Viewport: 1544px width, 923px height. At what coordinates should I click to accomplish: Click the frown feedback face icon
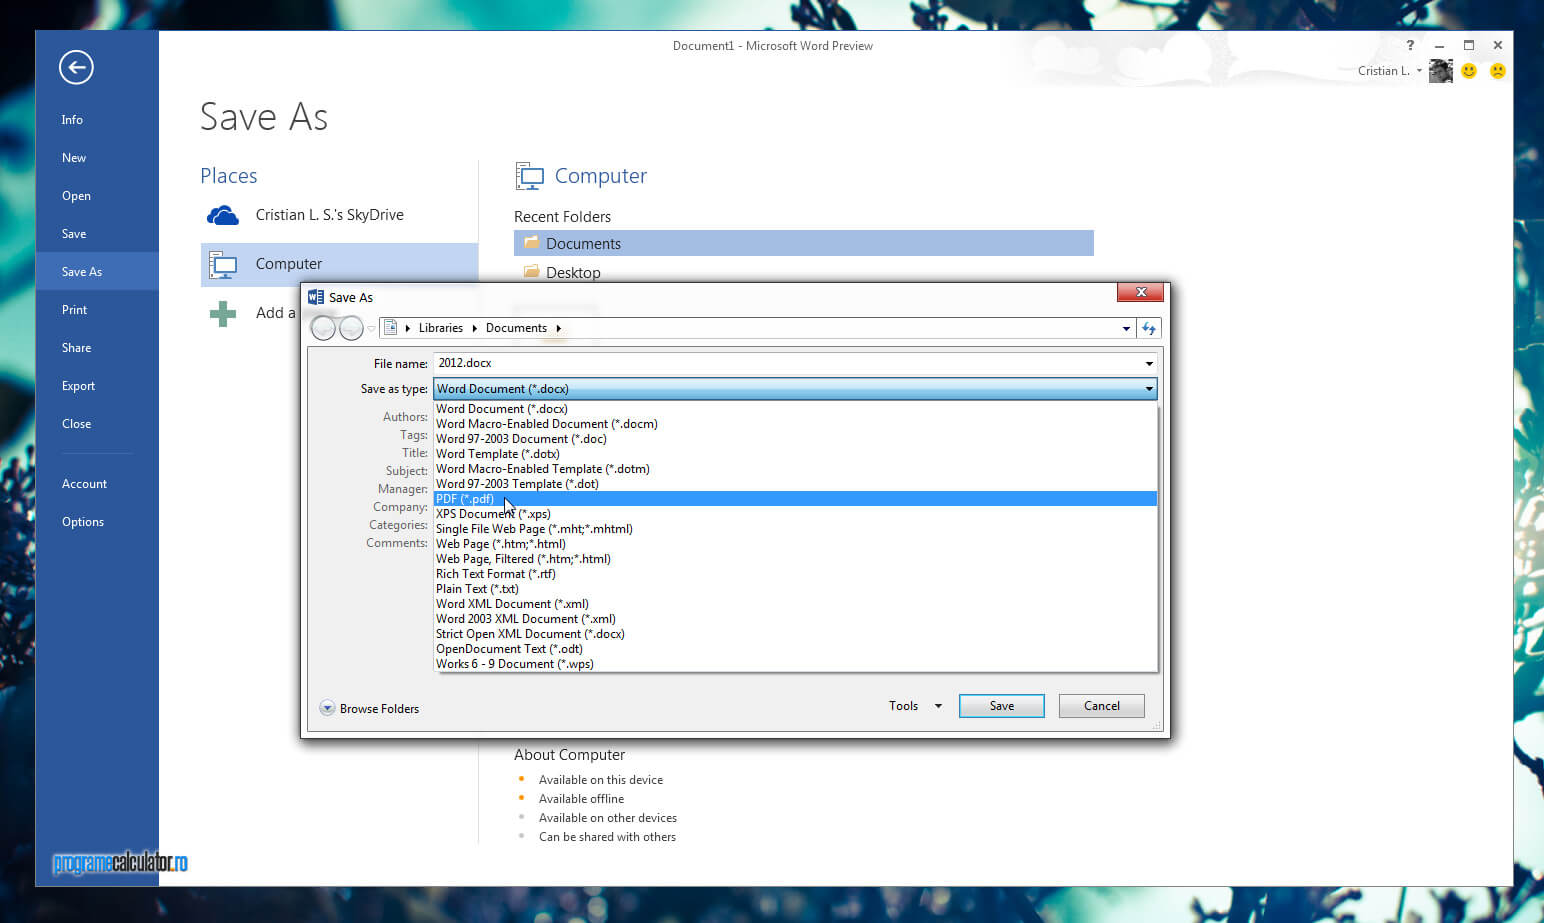1498,71
